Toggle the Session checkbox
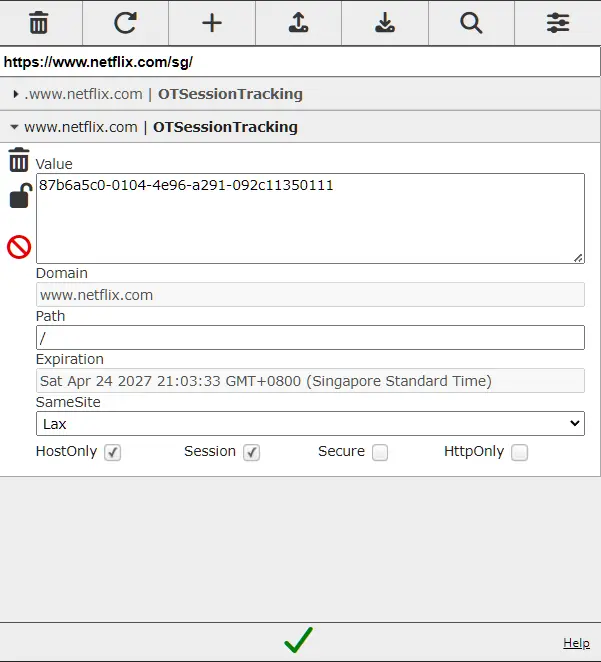The image size is (601, 662). pos(252,453)
